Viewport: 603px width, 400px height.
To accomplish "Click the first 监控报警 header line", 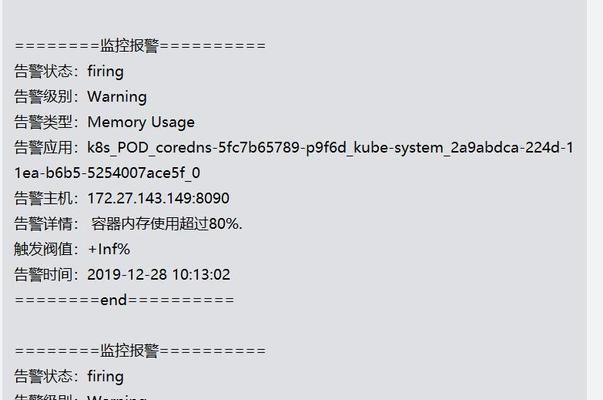I will 140,46.
